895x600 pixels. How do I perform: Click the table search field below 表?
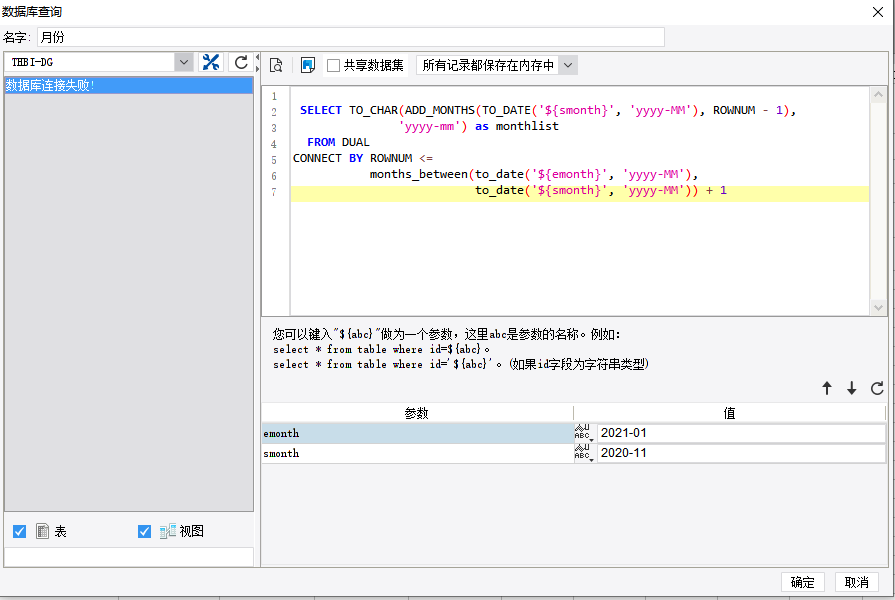tap(129, 557)
